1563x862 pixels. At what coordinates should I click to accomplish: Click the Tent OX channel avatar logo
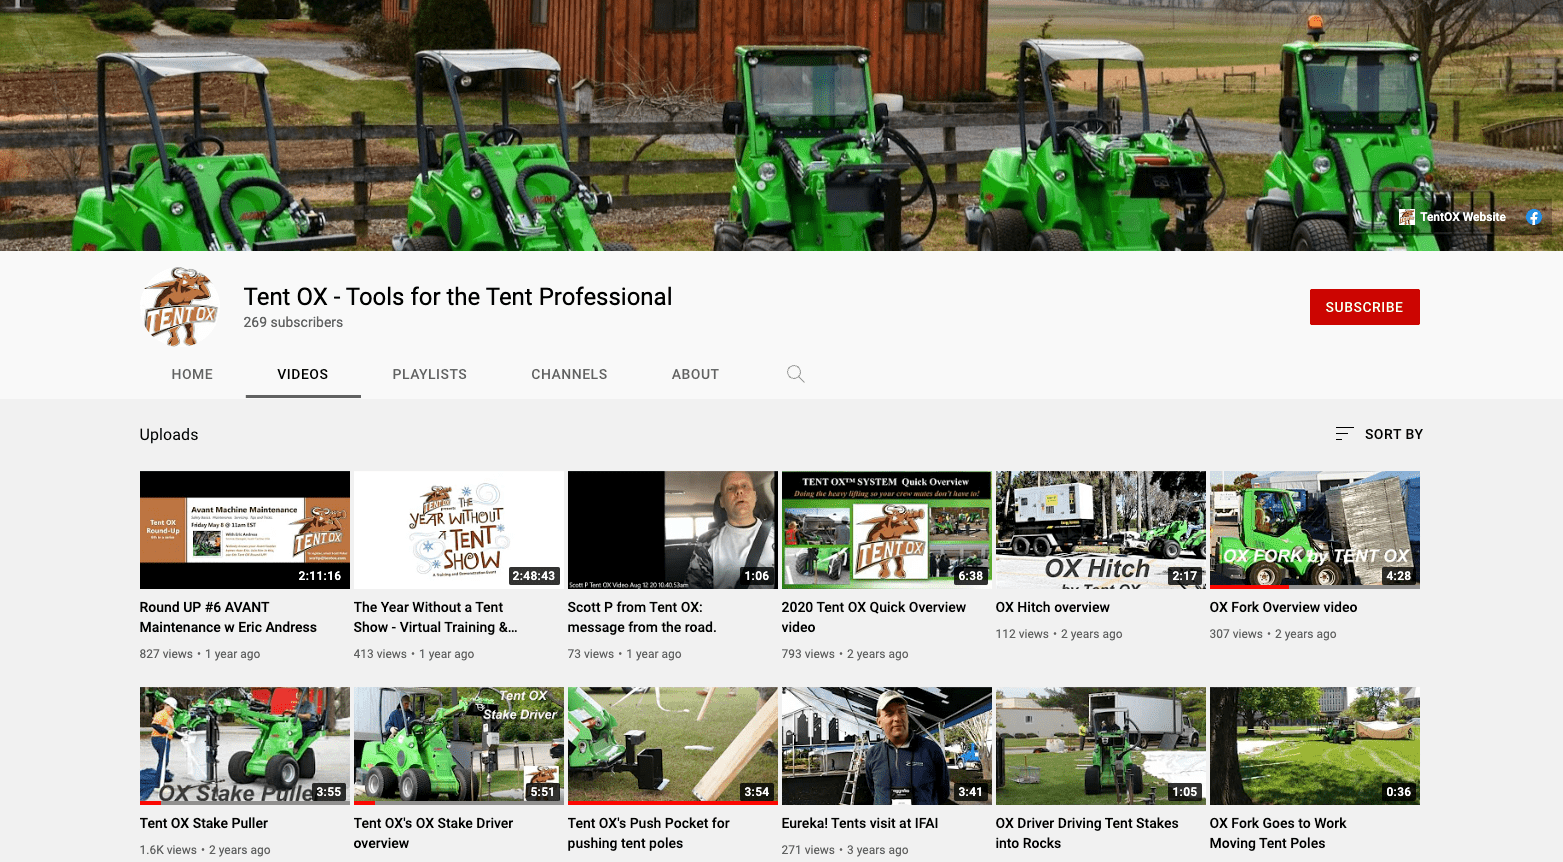coord(180,307)
